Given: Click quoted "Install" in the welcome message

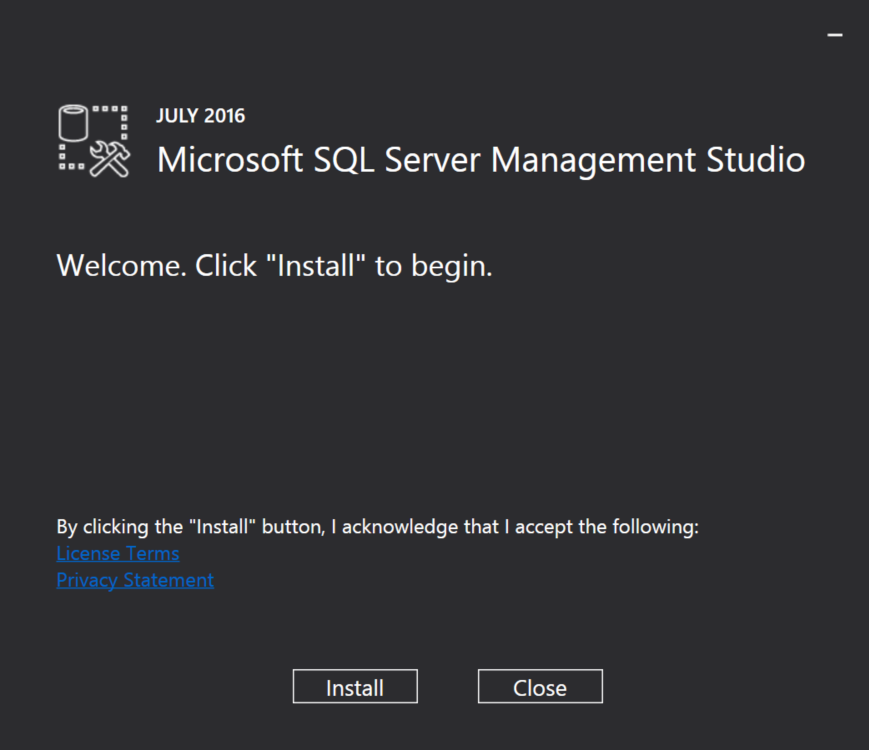Looking at the screenshot, I should [x=317, y=267].
